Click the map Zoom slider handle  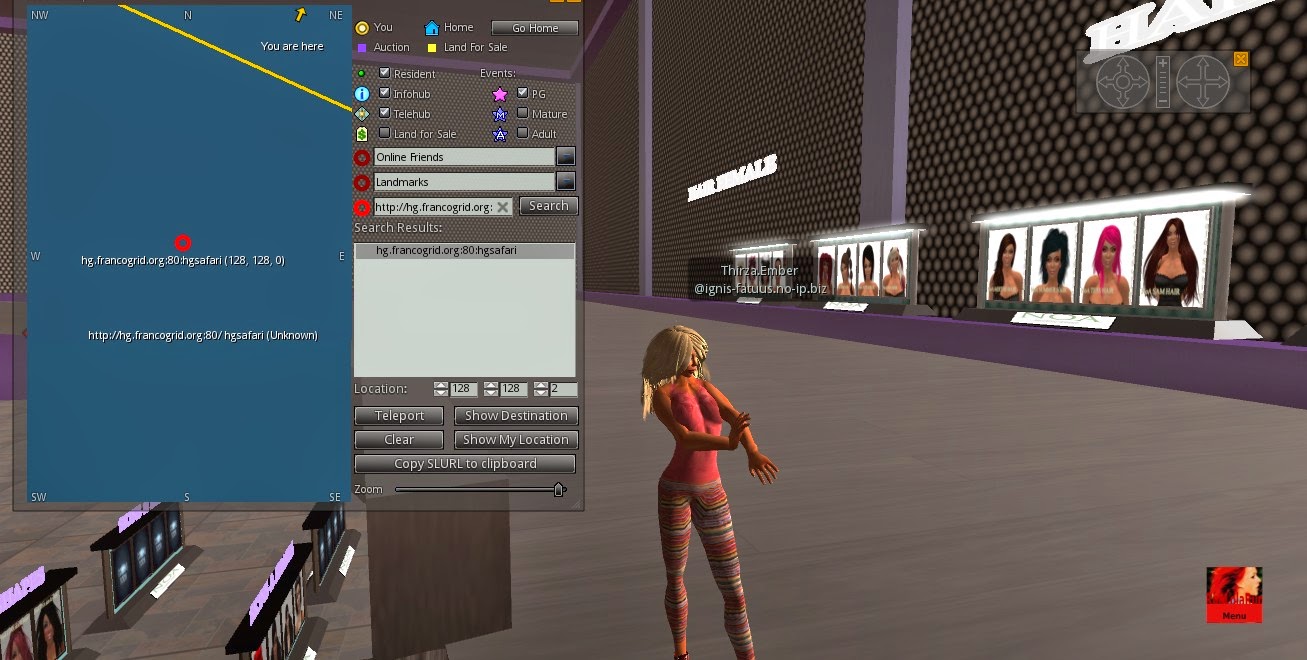tap(559, 489)
